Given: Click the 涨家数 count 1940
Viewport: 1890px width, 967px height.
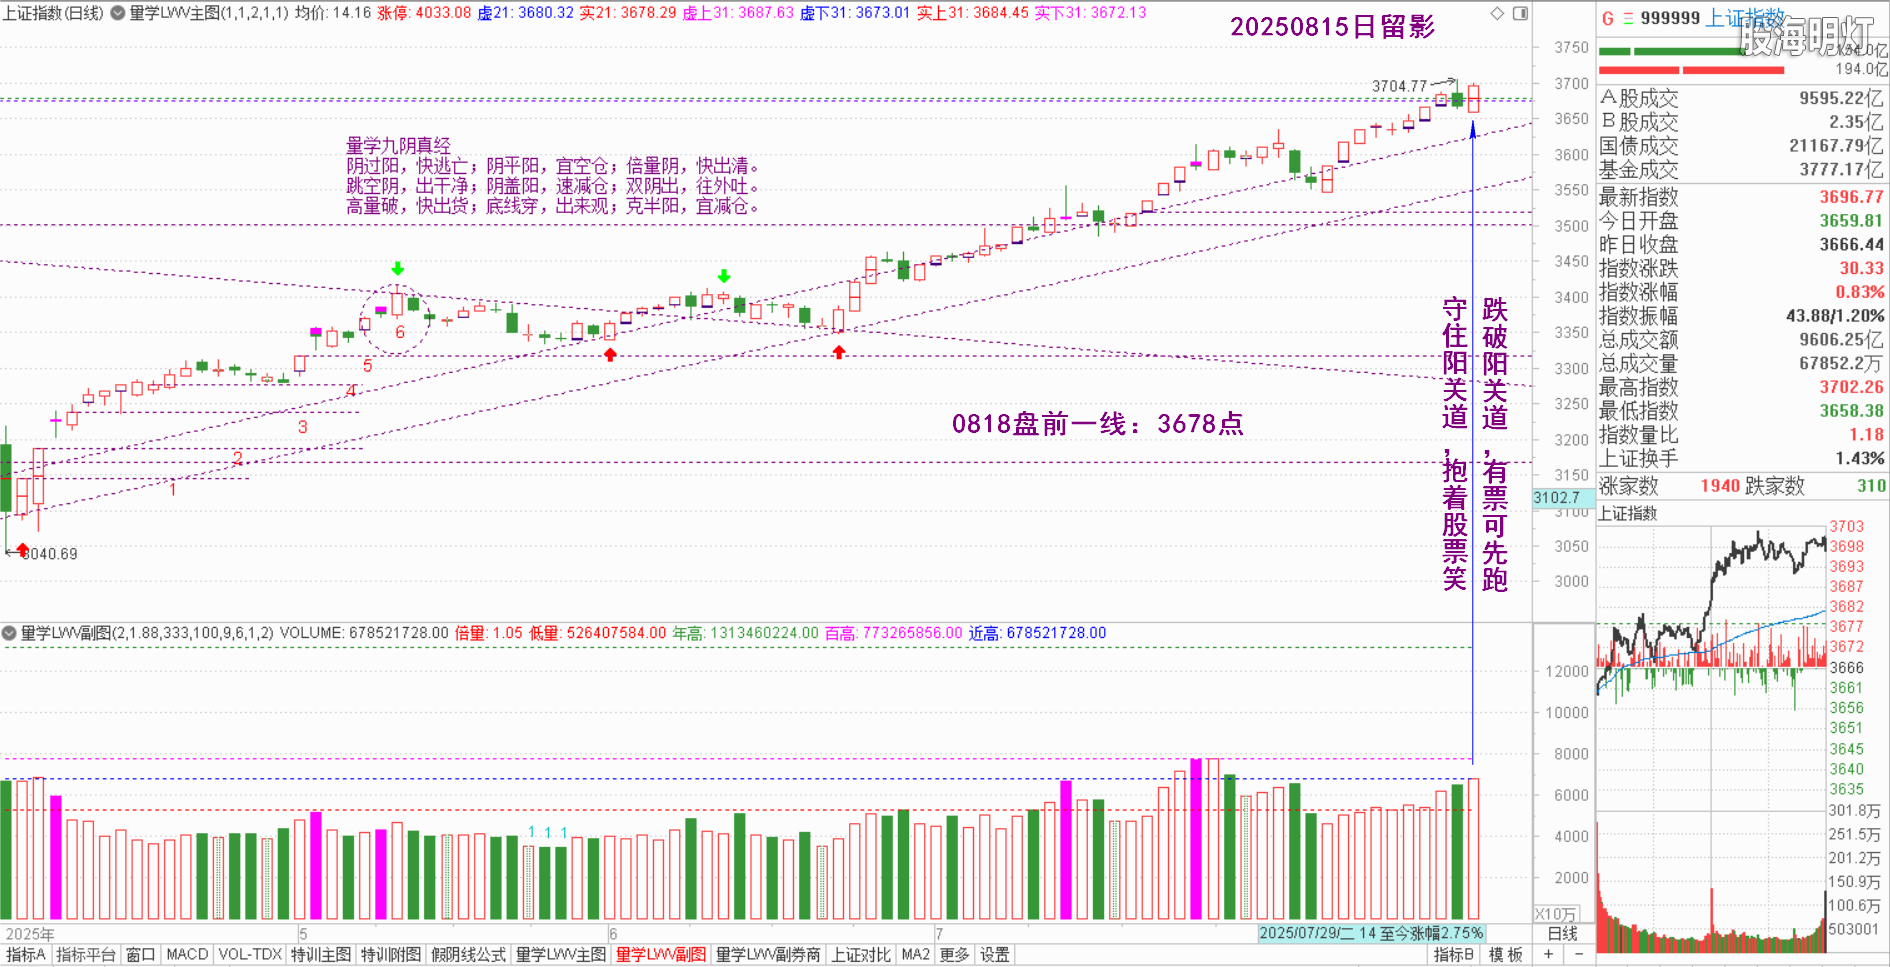Looking at the screenshot, I should pyautogui.click(x=1720, y=486).
